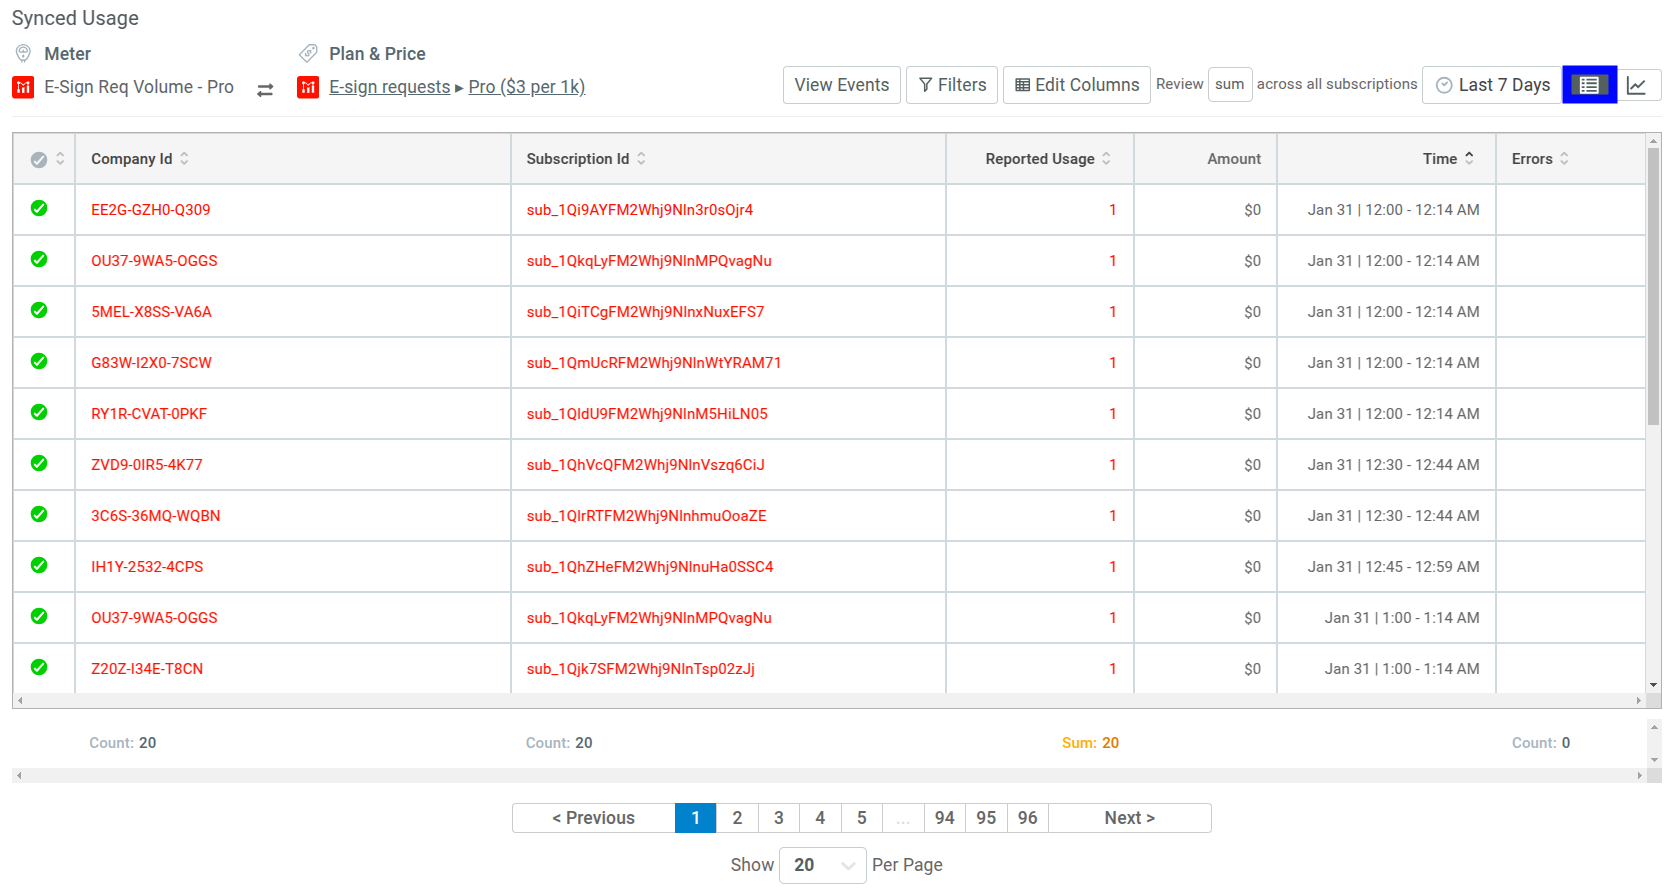Click the footer horizontal scrollbar
The width and height of the screenshot is (1670, 890).
click(829, 775)
